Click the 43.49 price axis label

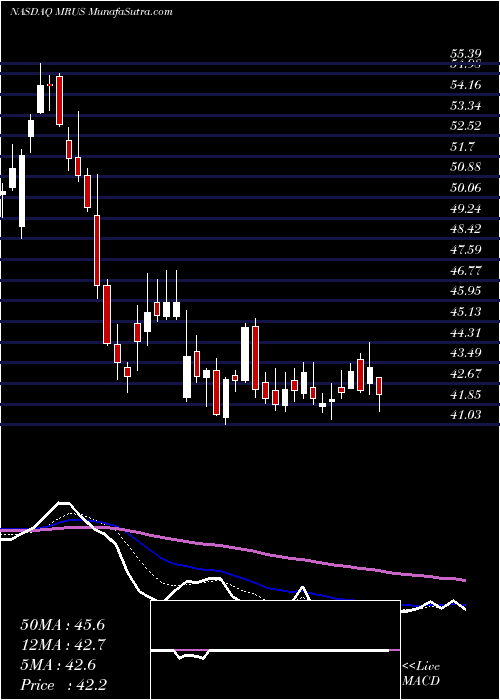click(x=465, y=353)
